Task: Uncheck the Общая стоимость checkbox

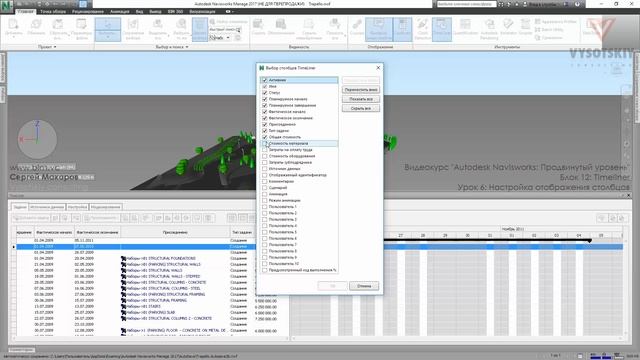Action: click(x=264, y=137)
